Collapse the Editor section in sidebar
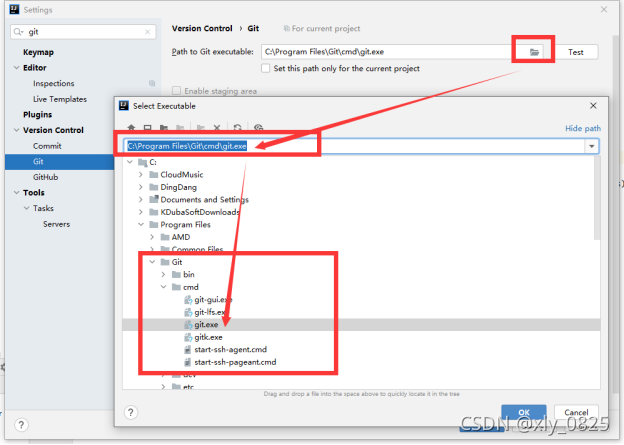The height and width of the screenshot is (445, 624). point(16,68)
